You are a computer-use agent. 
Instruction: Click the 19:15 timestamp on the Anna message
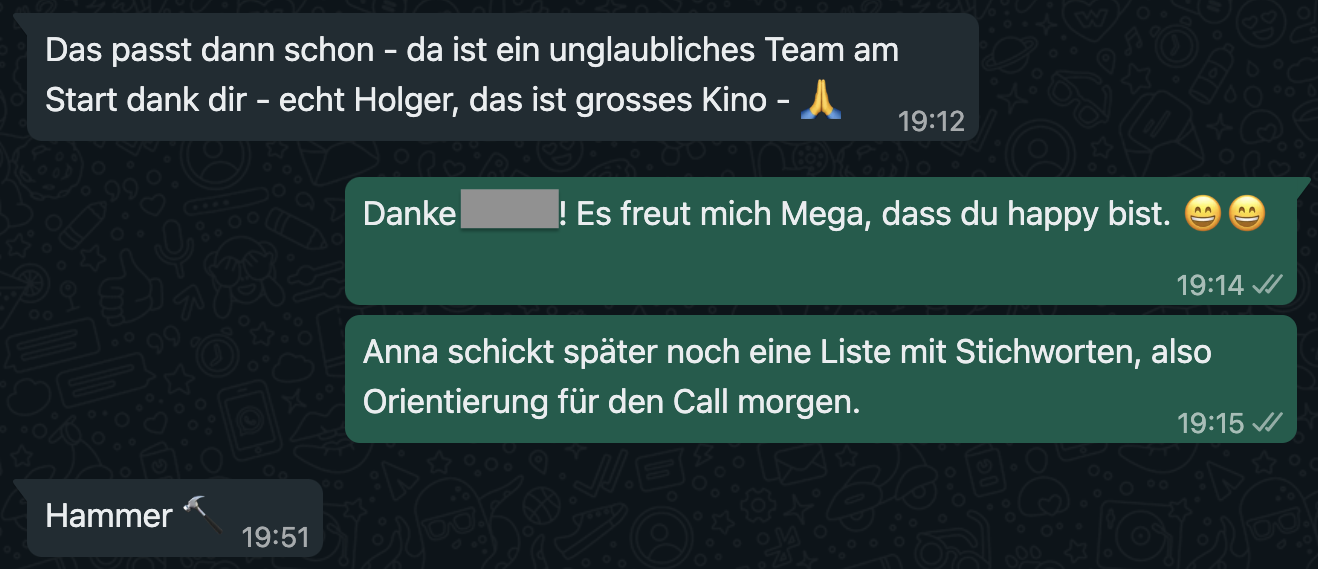tap(1210, 423)
